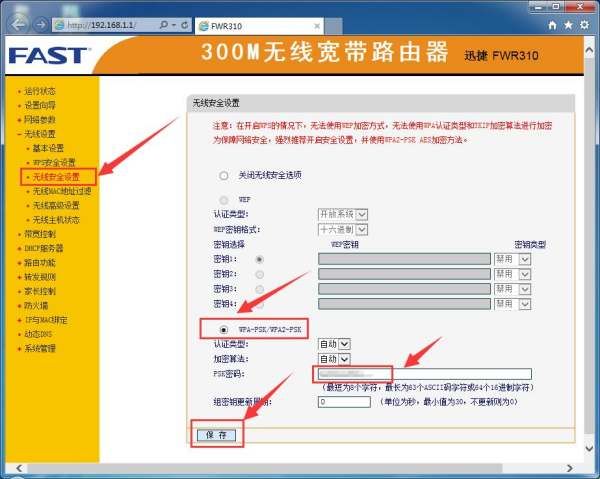
Task: Open 无线主机状态 in the sidebar
Action: click(x=56, y=220)
